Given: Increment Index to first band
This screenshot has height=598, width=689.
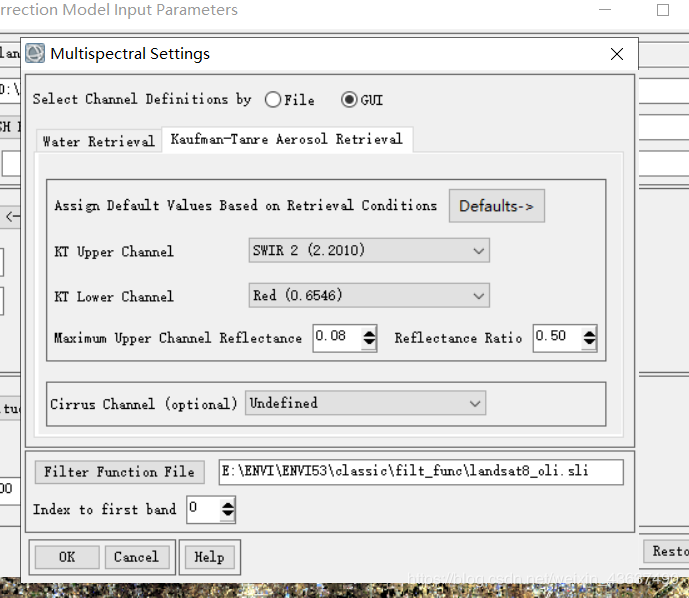Looking at the screenshot, I should point(228,505).
